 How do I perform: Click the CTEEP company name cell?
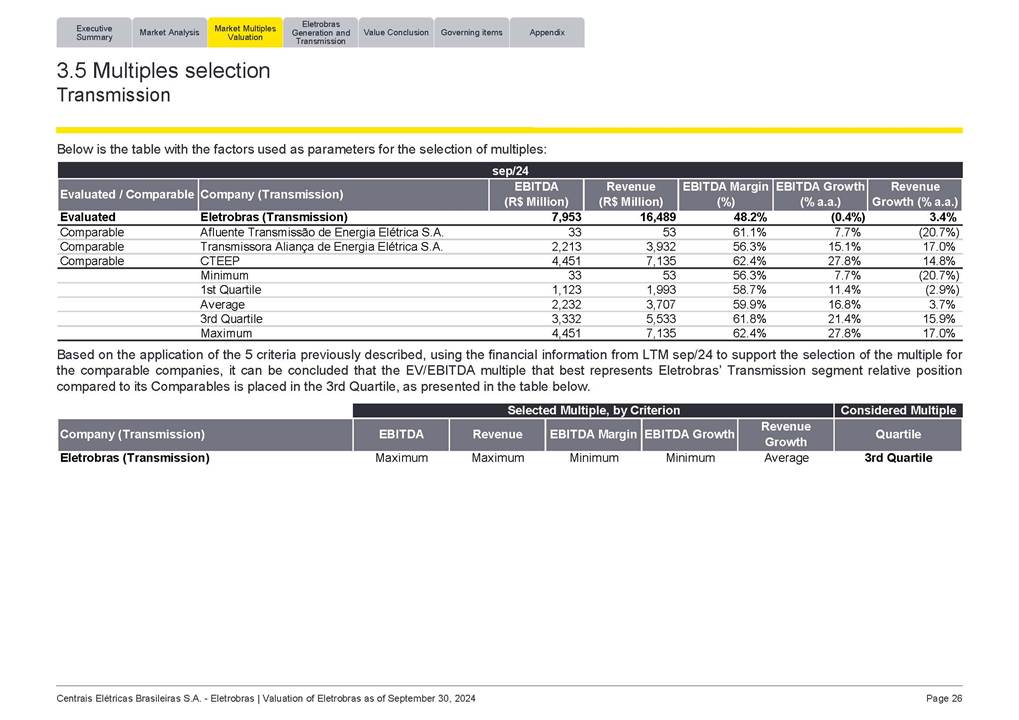[x=220, y=261]
